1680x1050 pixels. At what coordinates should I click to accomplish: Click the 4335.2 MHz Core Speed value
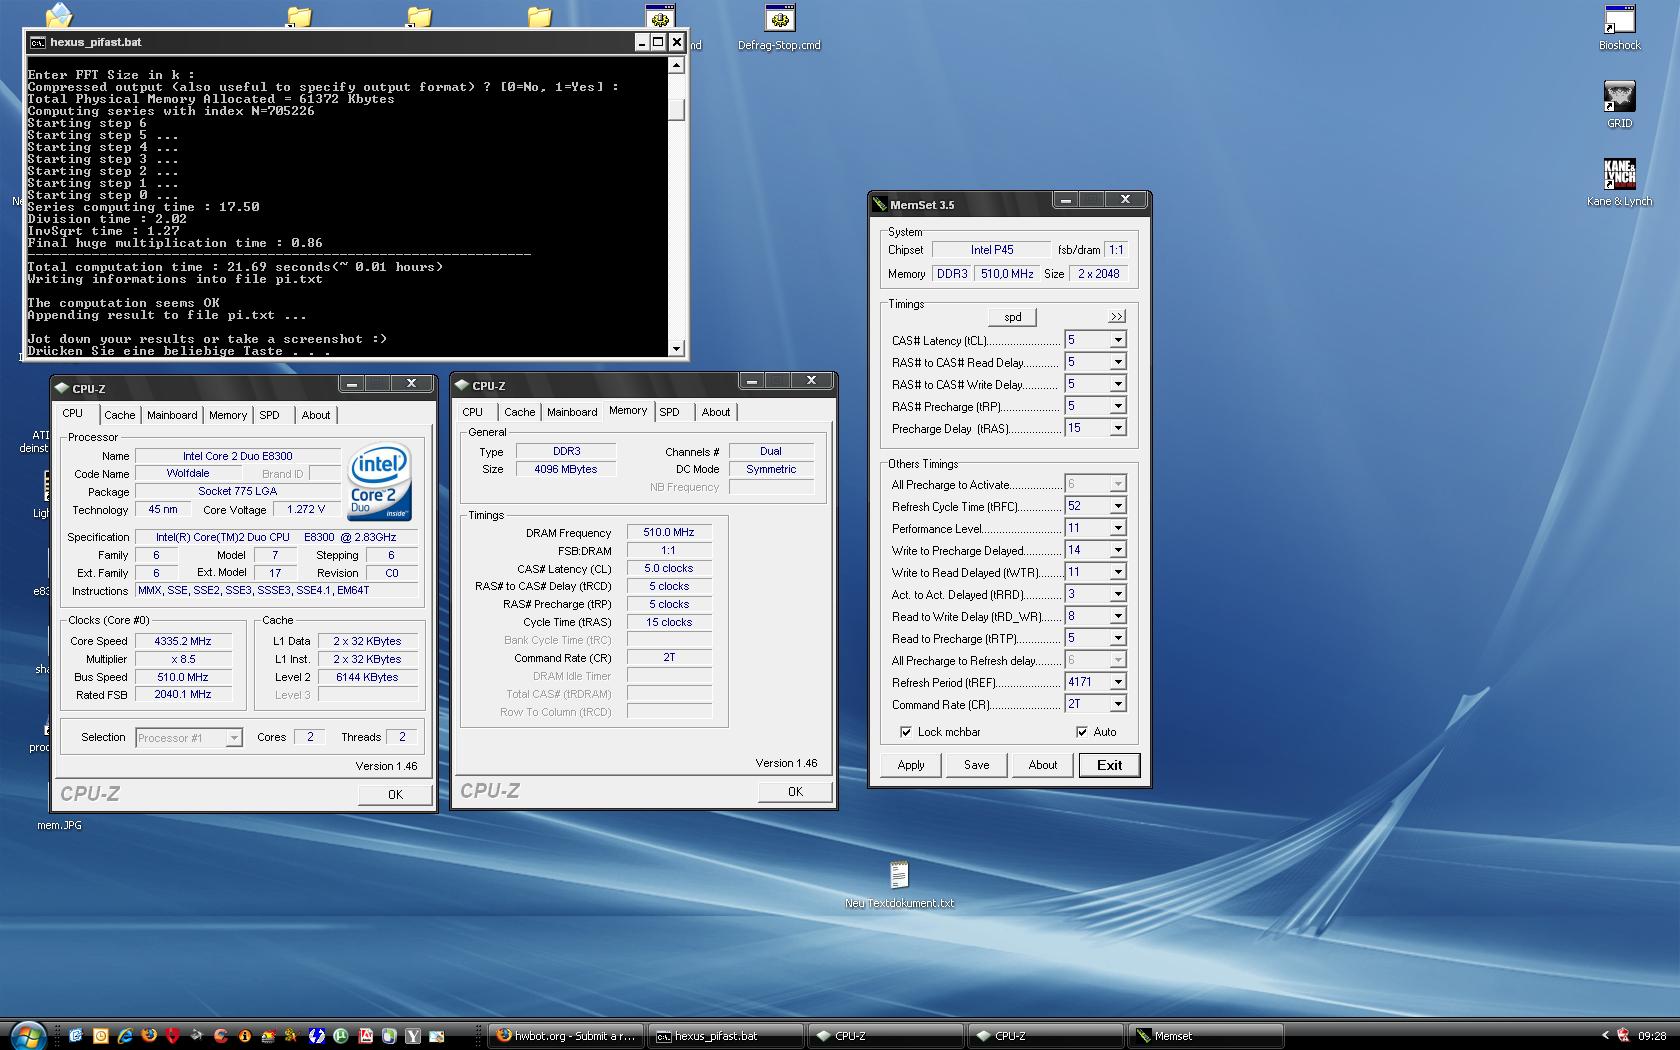point(183,641)
